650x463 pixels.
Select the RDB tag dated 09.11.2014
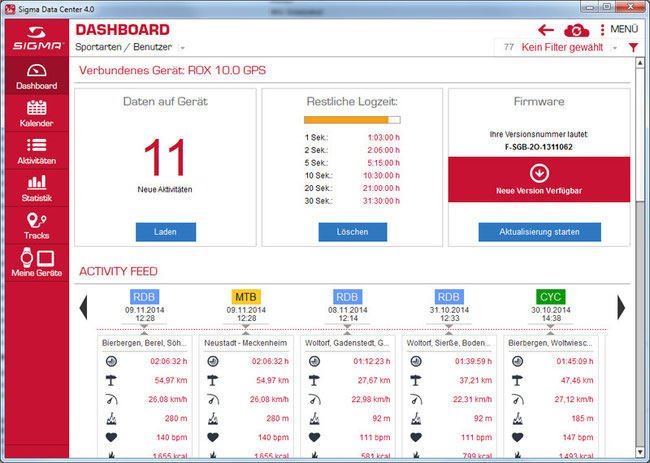click(144, 297)
